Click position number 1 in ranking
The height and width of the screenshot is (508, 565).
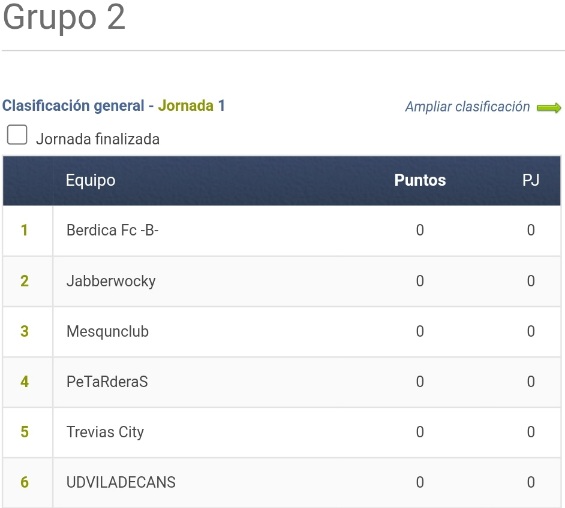click(24, 230)
